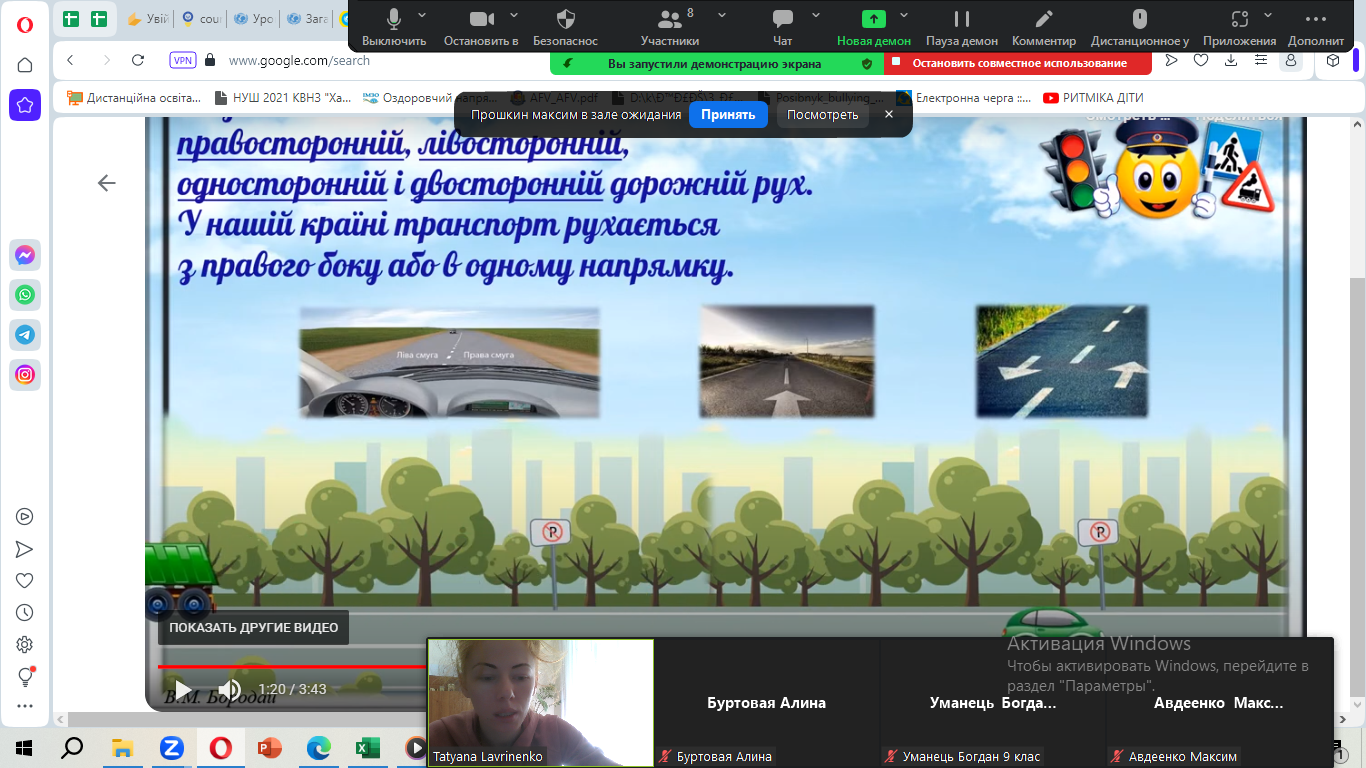Open Zoom Приложения apps
The image size is (1366, 768).
tap(1240, 27)
